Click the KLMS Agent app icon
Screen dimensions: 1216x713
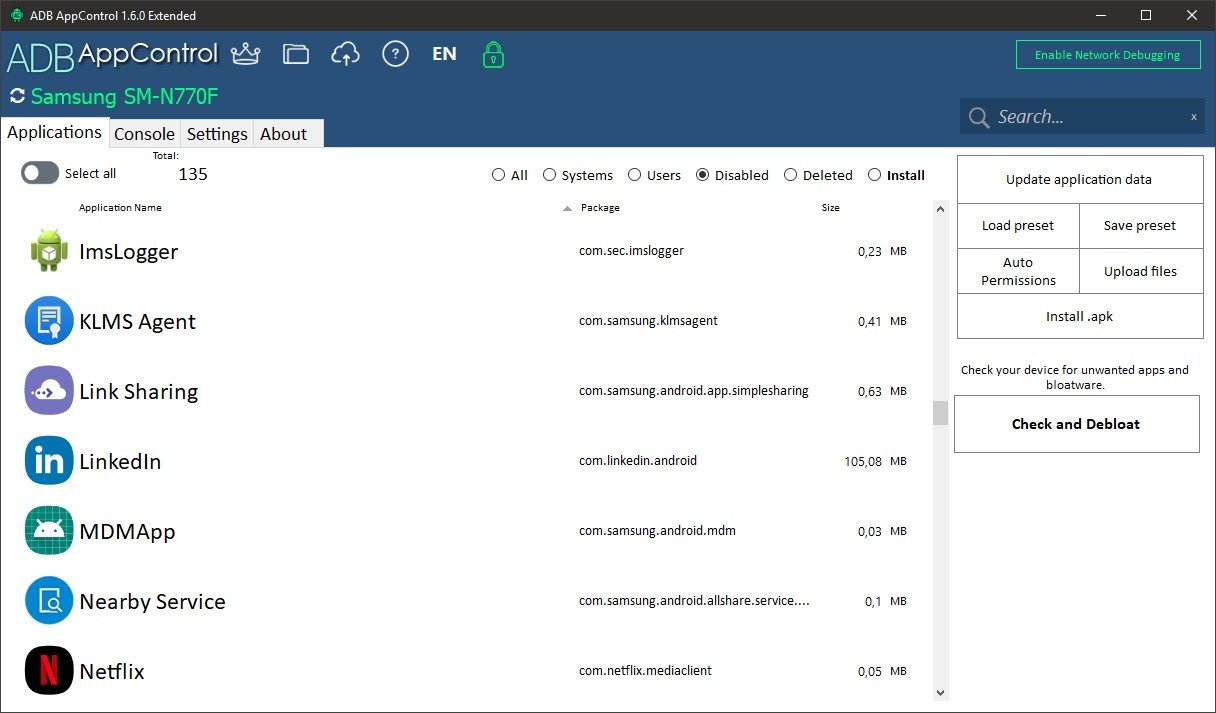(49, 321)
